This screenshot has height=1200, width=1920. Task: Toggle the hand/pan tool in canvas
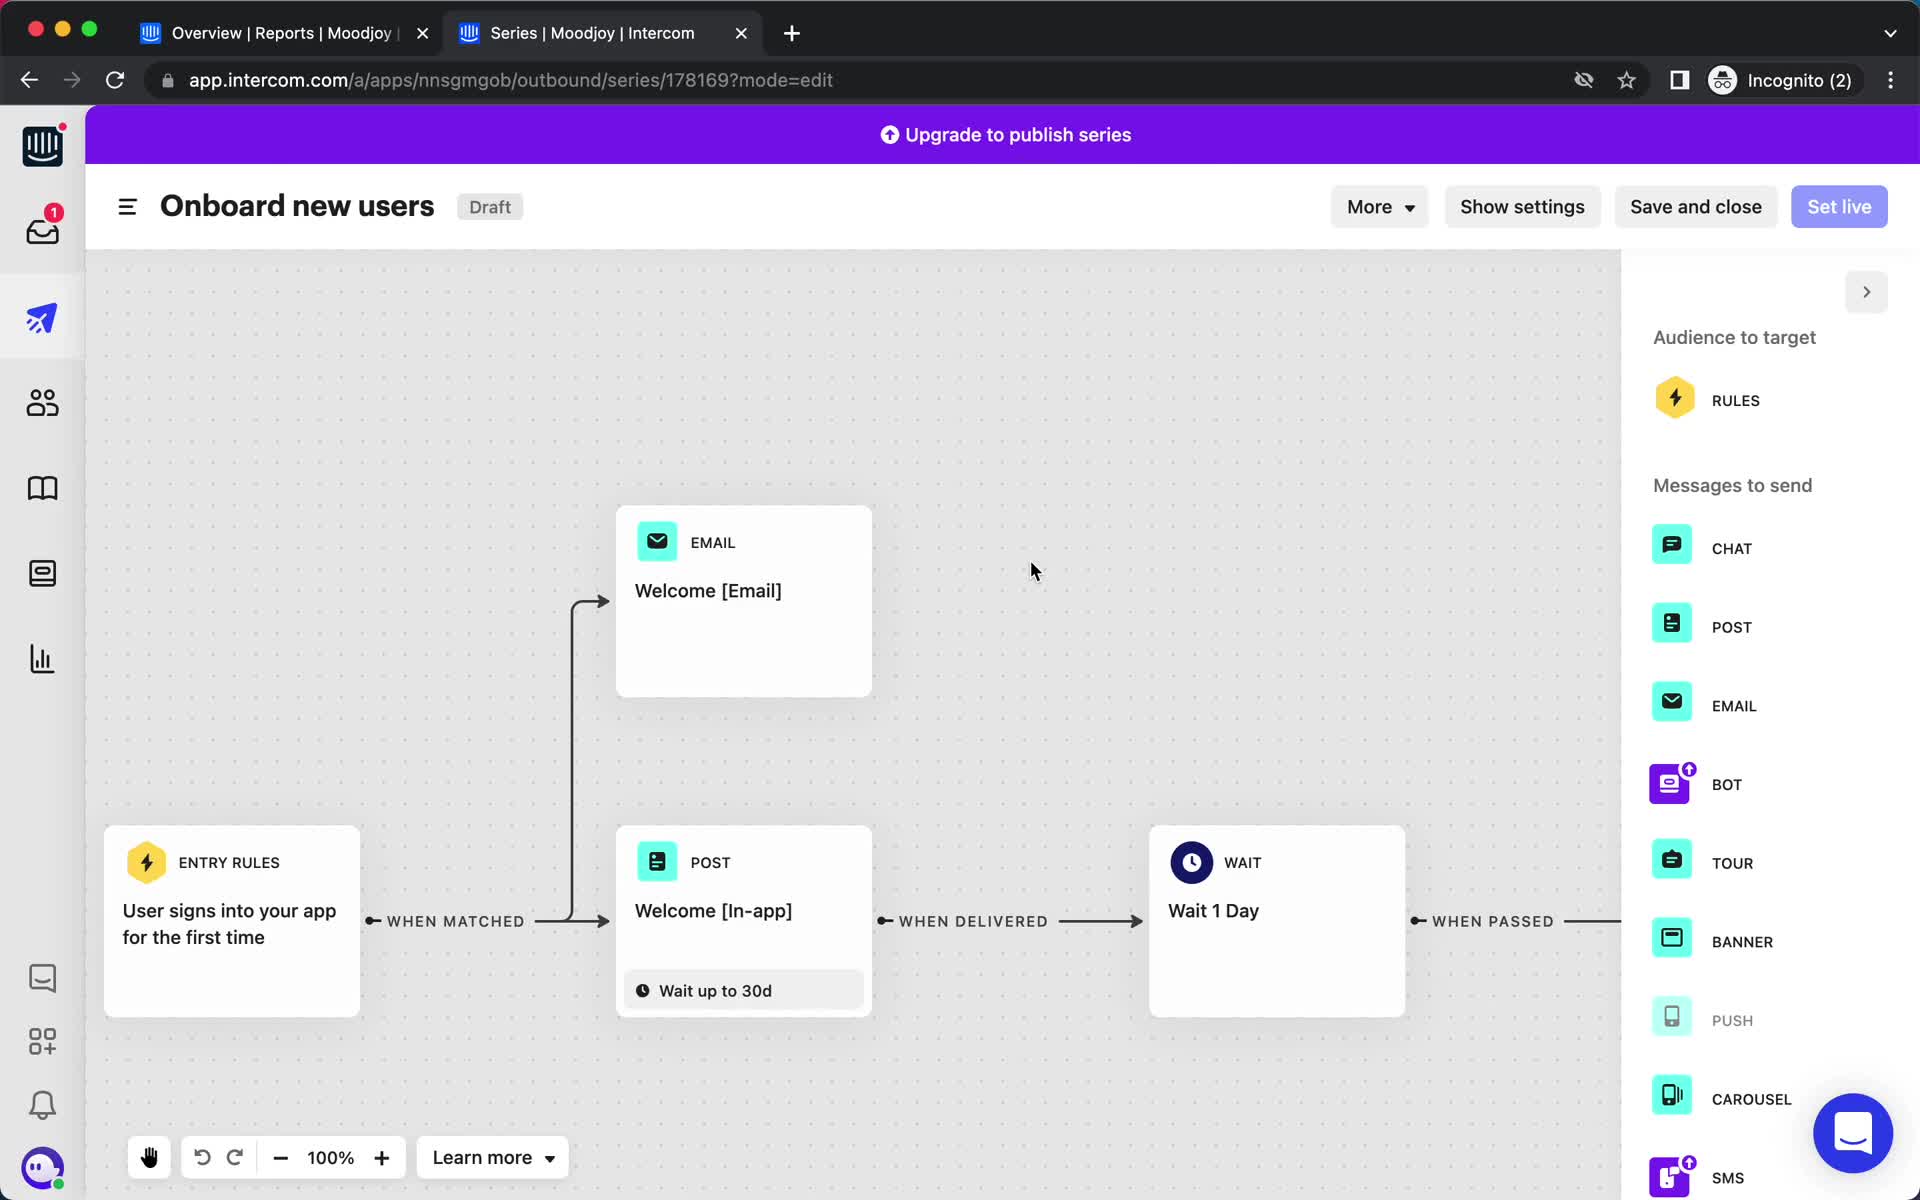[x=148, y=1157]
